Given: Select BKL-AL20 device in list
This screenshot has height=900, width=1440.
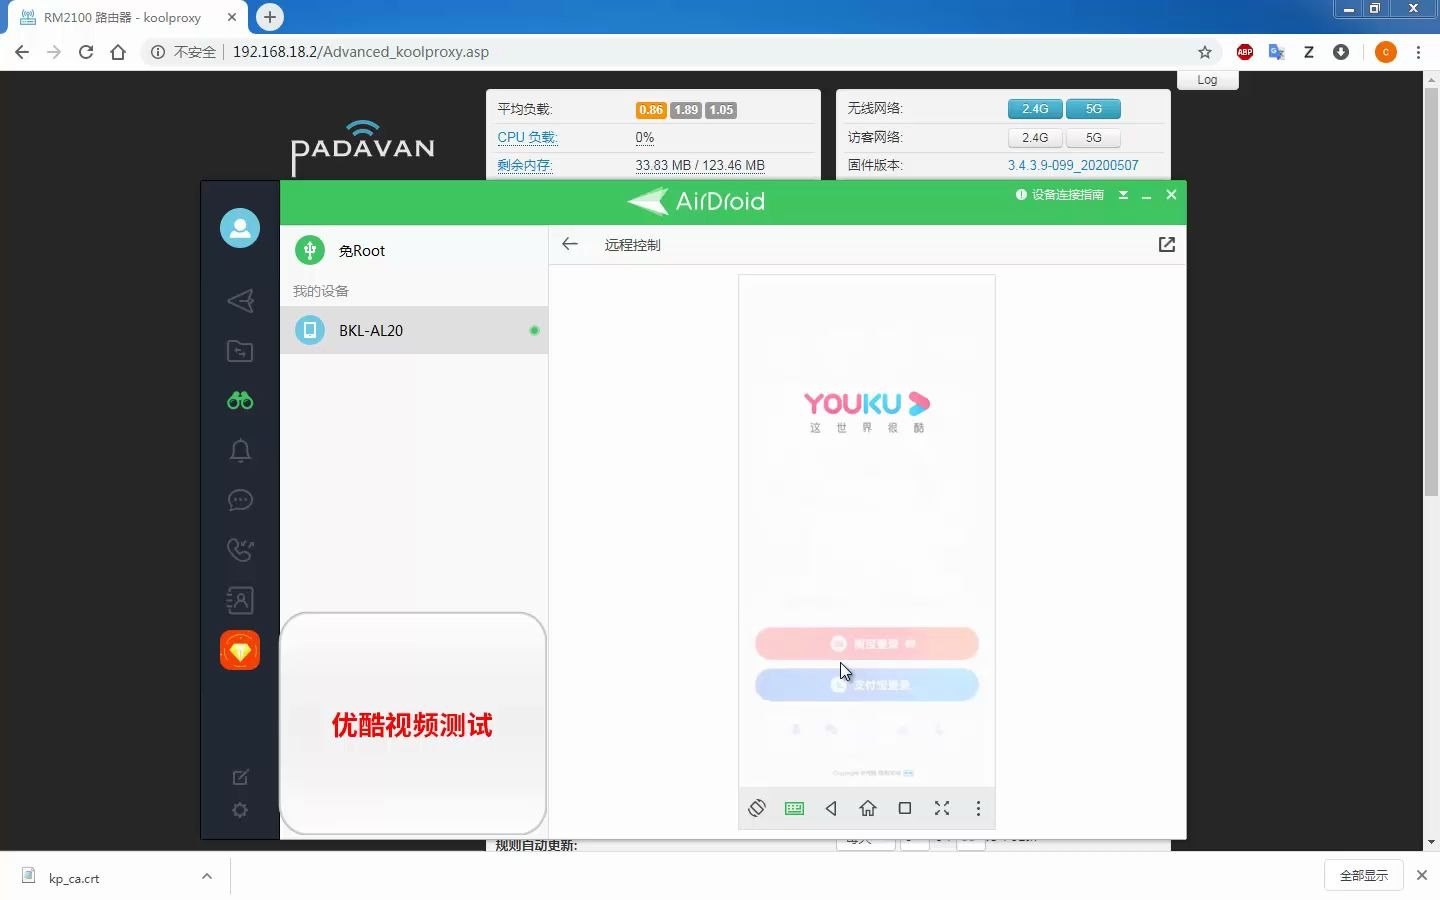Looking at the screenshot, I should click(414, 330).
